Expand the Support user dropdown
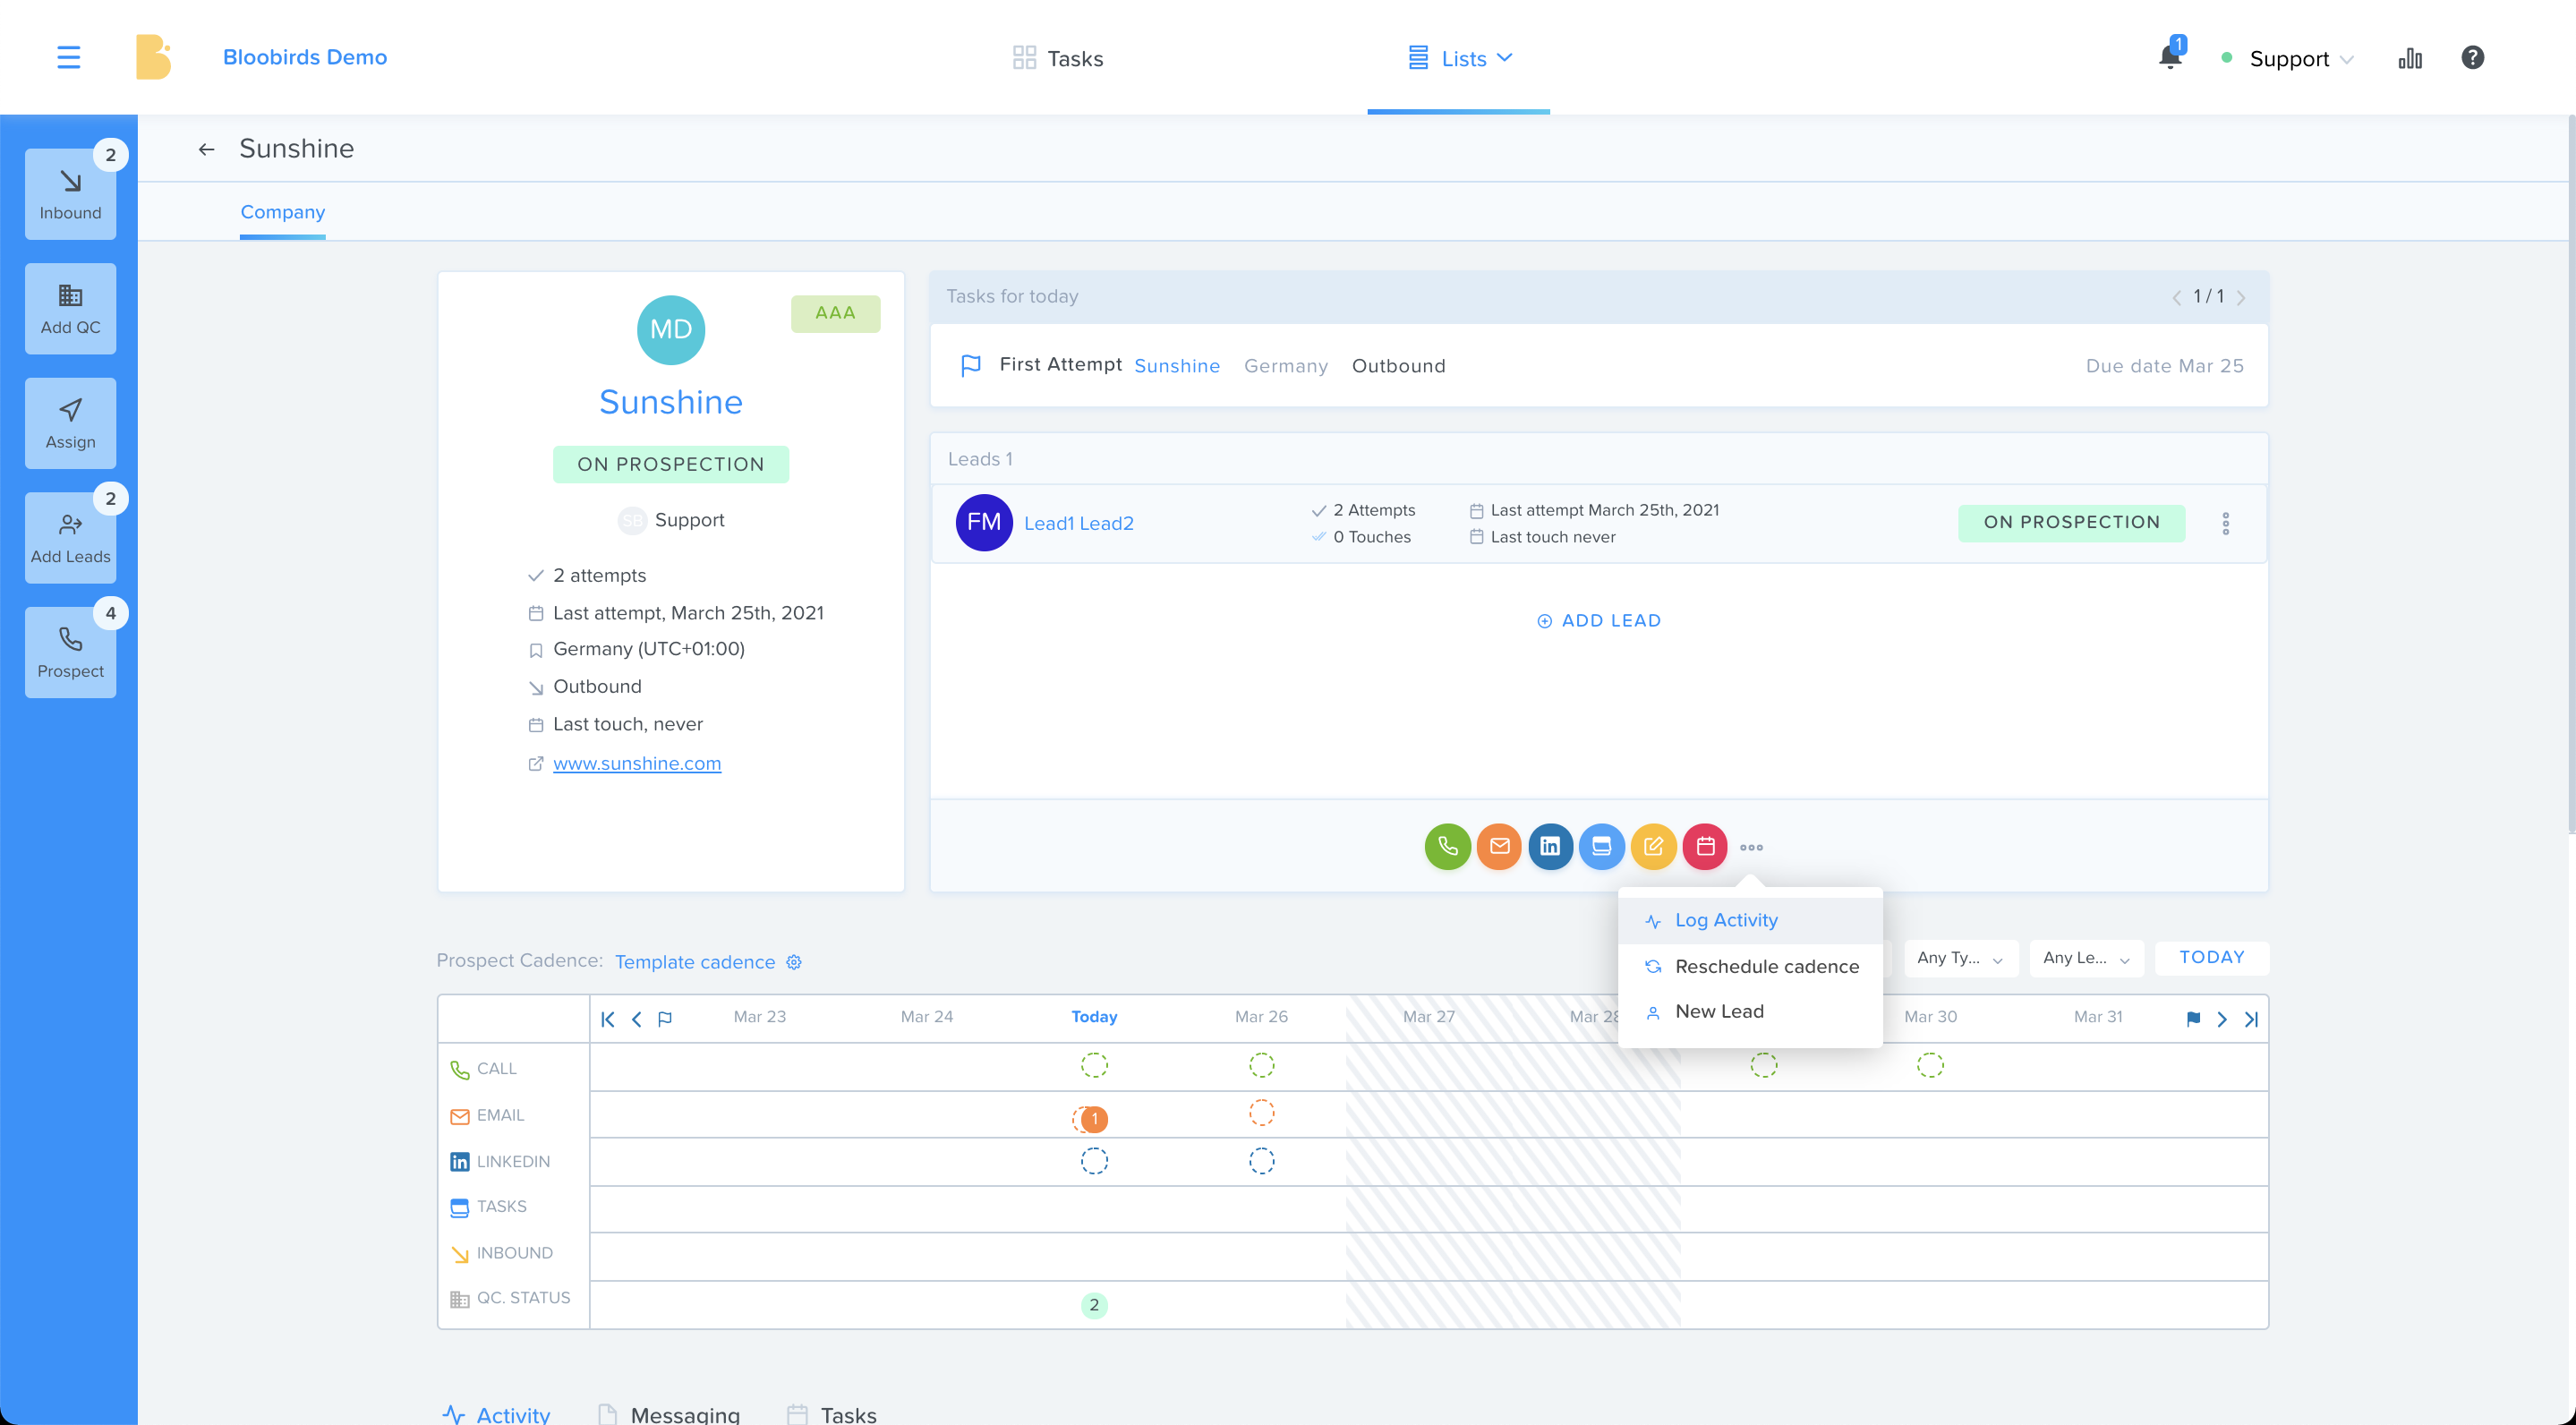2576x1425 pixels. pos(2300,59)
